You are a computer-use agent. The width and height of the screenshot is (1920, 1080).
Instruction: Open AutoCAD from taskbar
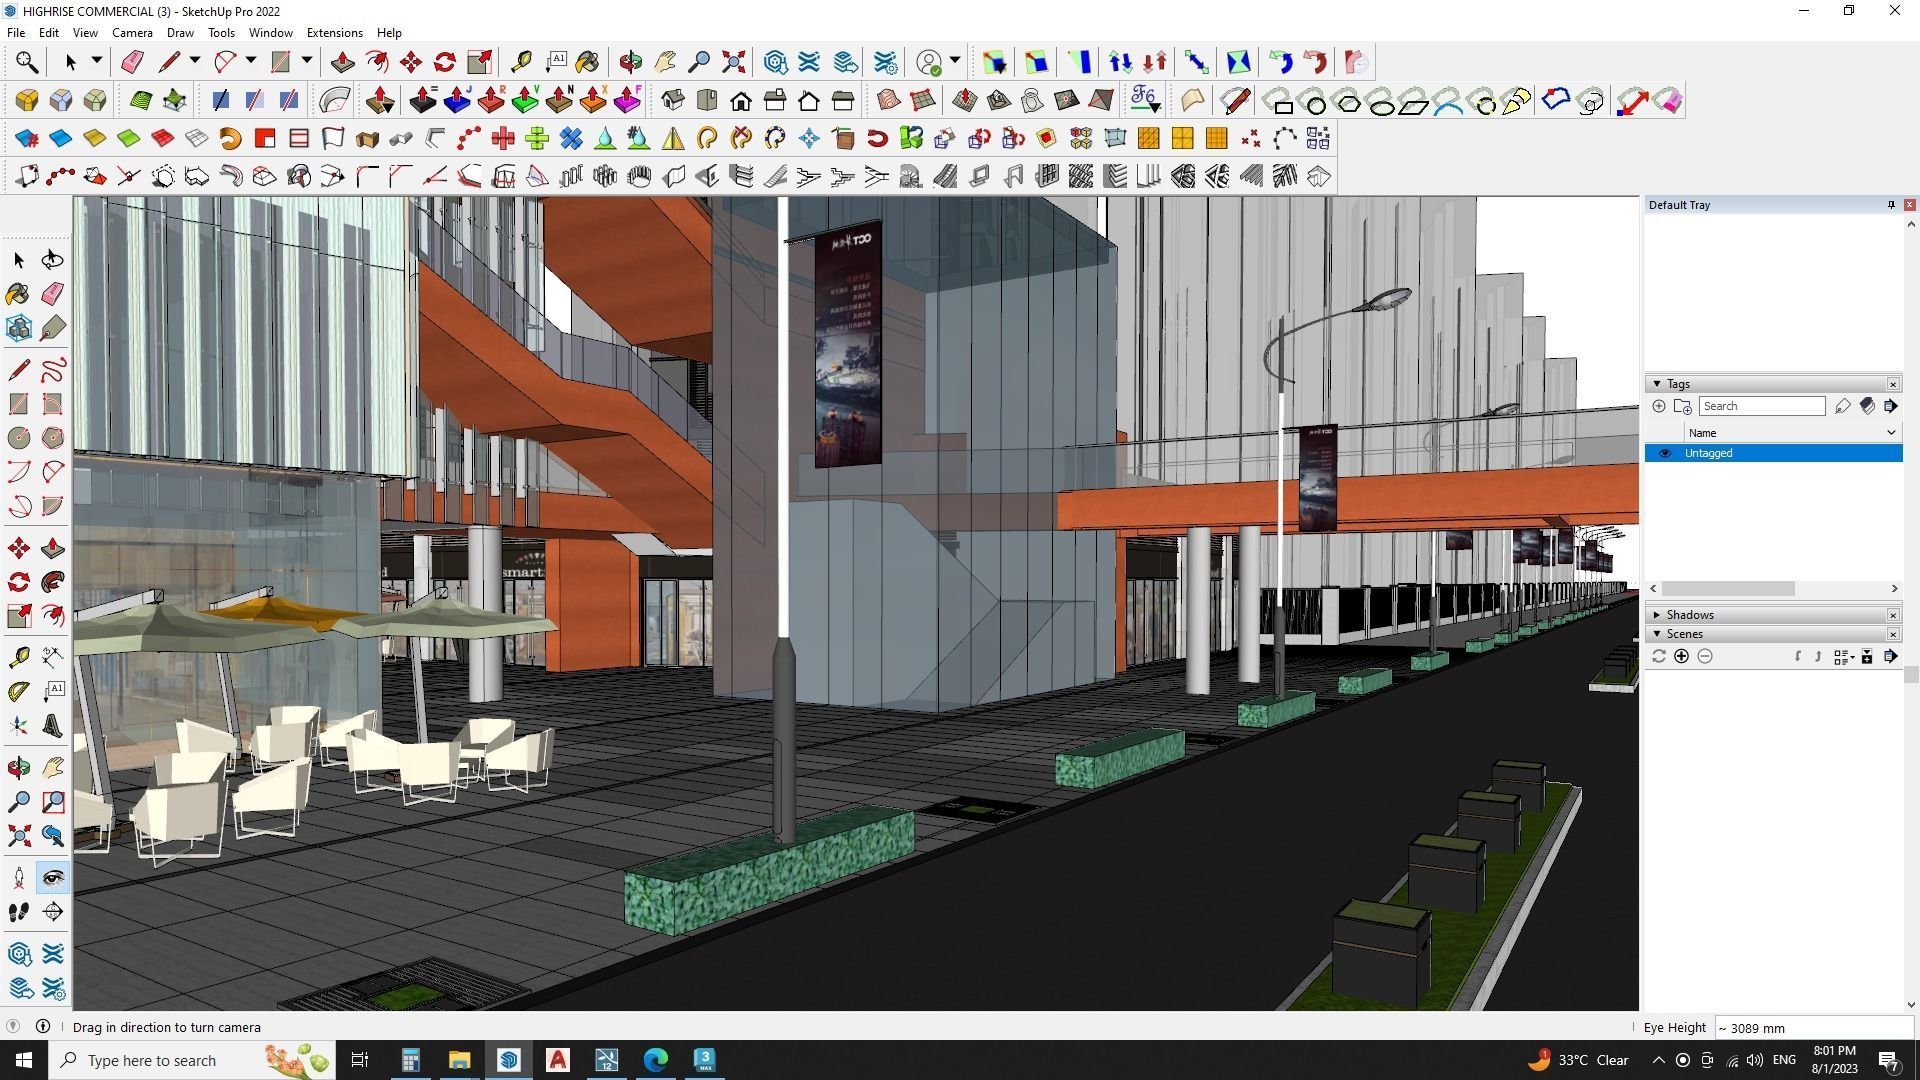pos(558,1060)
